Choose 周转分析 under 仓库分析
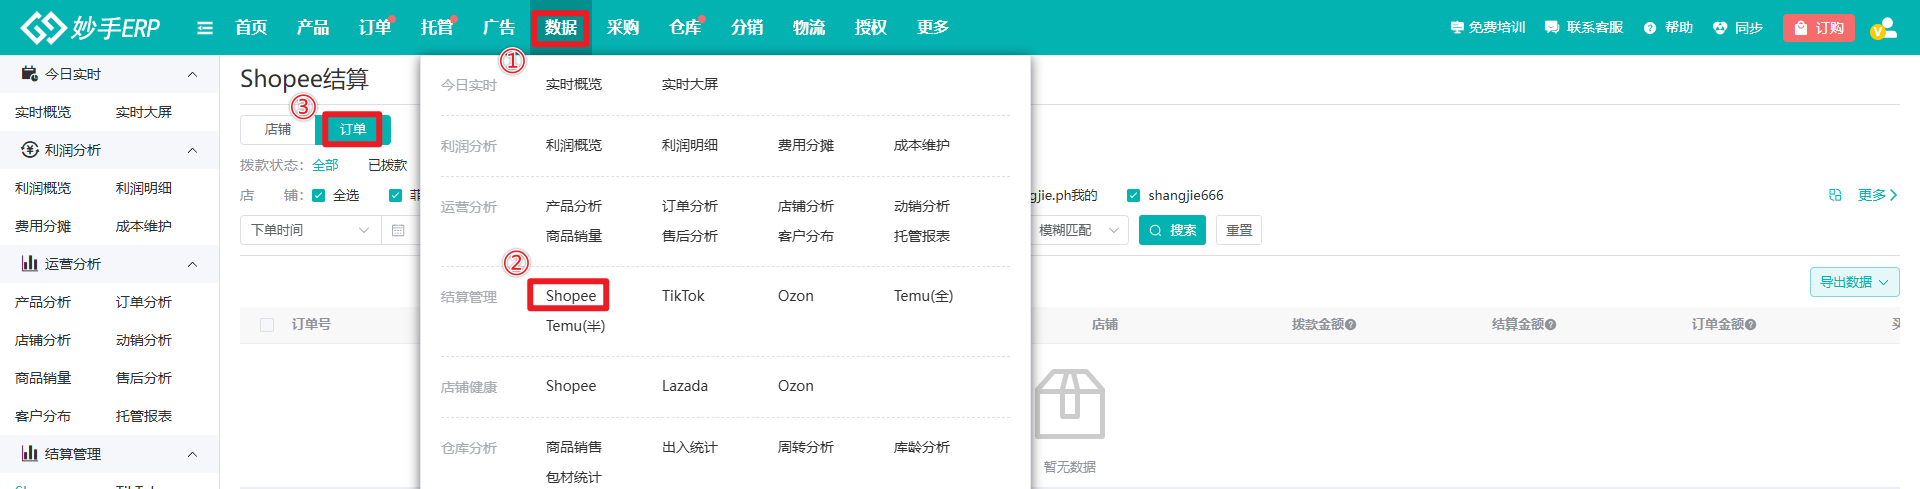Viewport: 1920px width, 489px height. (806, 448)
